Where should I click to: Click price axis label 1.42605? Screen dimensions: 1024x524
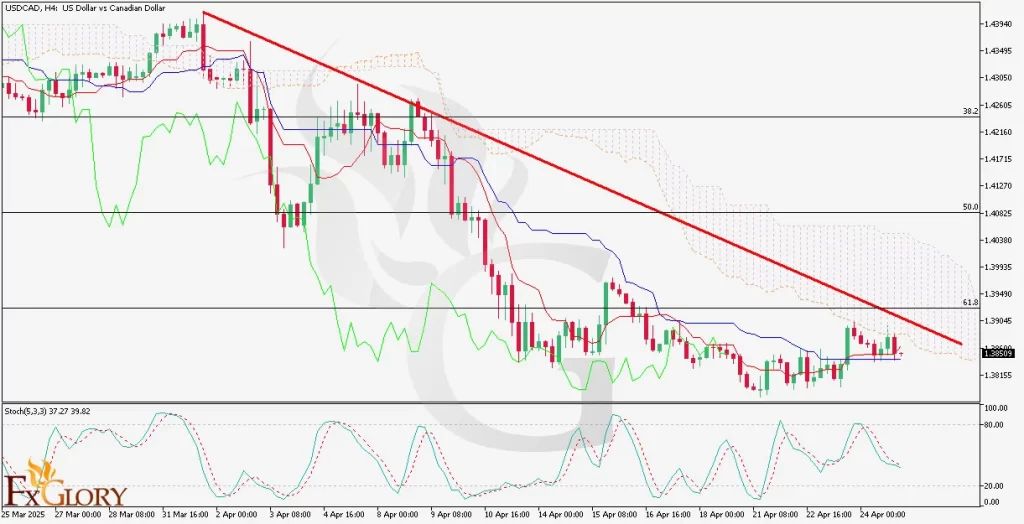[1000, 105]
